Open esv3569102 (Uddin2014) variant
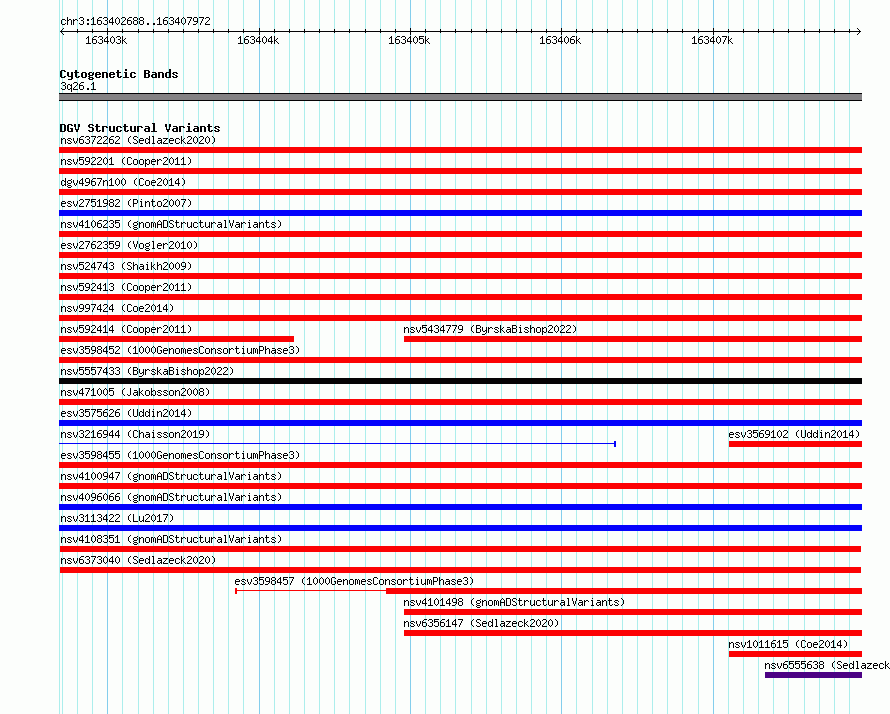The width and height of the screenshot is (890, 714). pyautogui.click(x=794, y=434)
